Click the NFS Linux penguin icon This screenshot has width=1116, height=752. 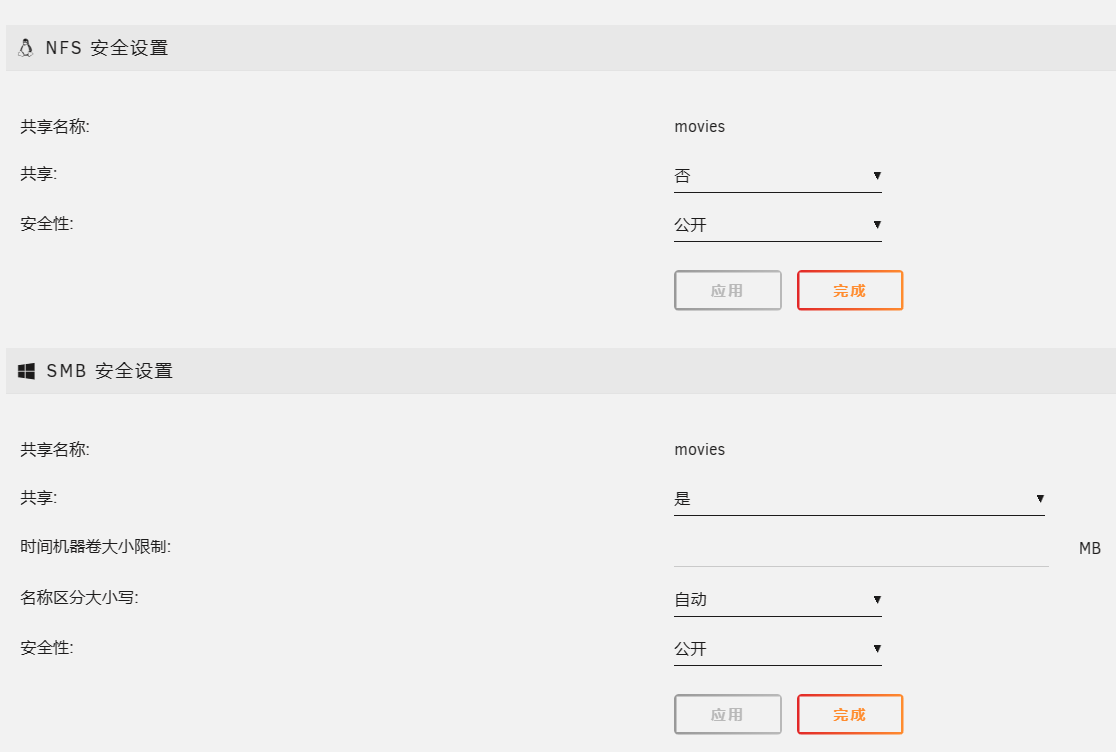pyautogui.click(x=26, y=48)
